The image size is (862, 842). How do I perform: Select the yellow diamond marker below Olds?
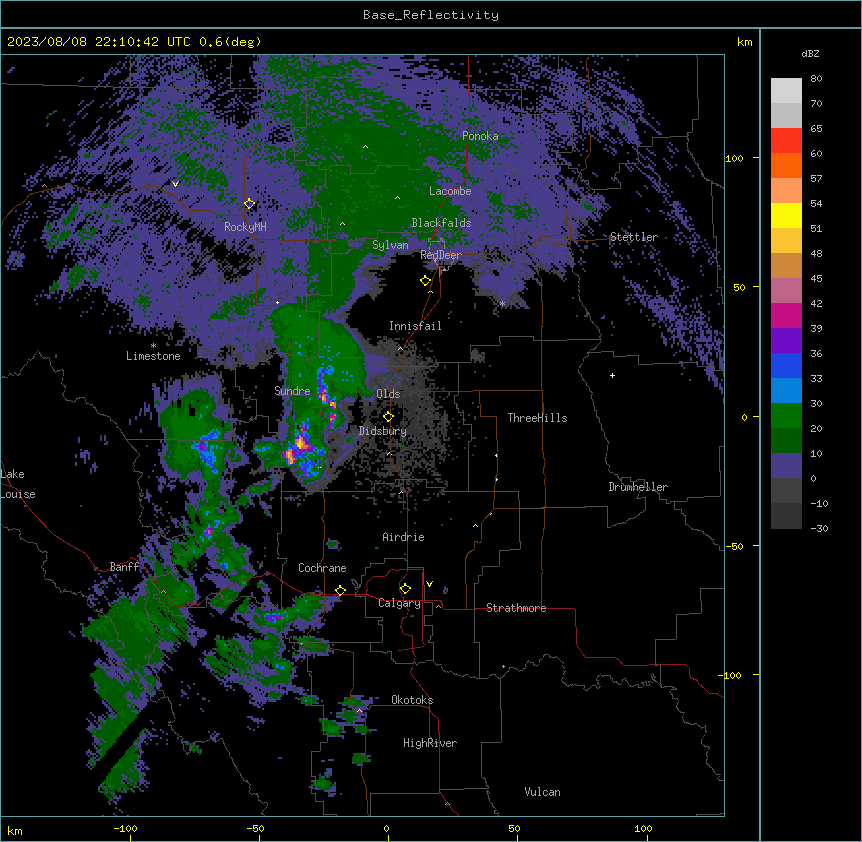coord(388,417)
